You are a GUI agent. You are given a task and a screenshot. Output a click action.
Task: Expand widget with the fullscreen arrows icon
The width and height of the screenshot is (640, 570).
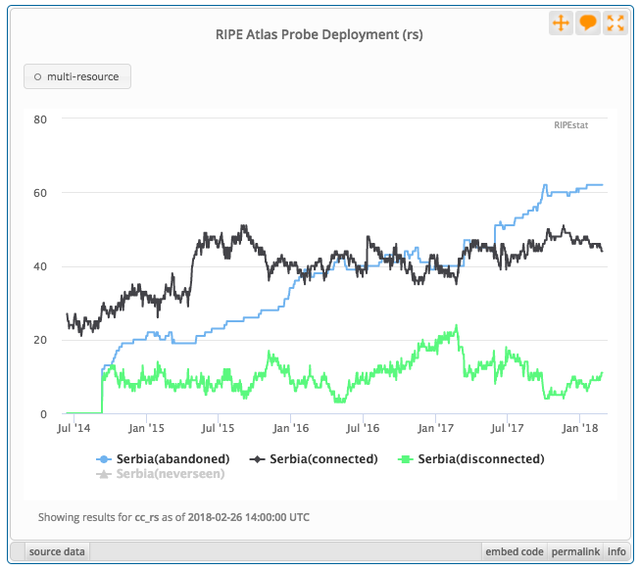pos(615,23)
